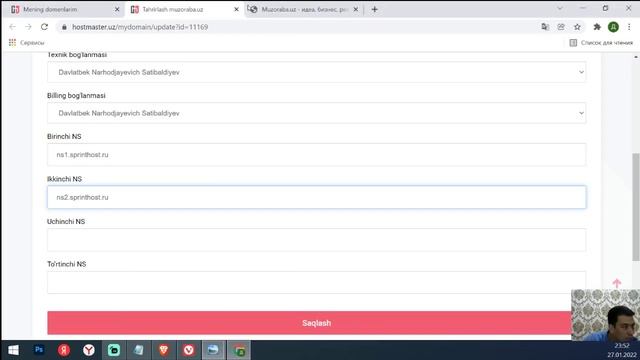Reload the hostmaster.uz page
The width and height of the screenshot is (640, 360).
44,27
